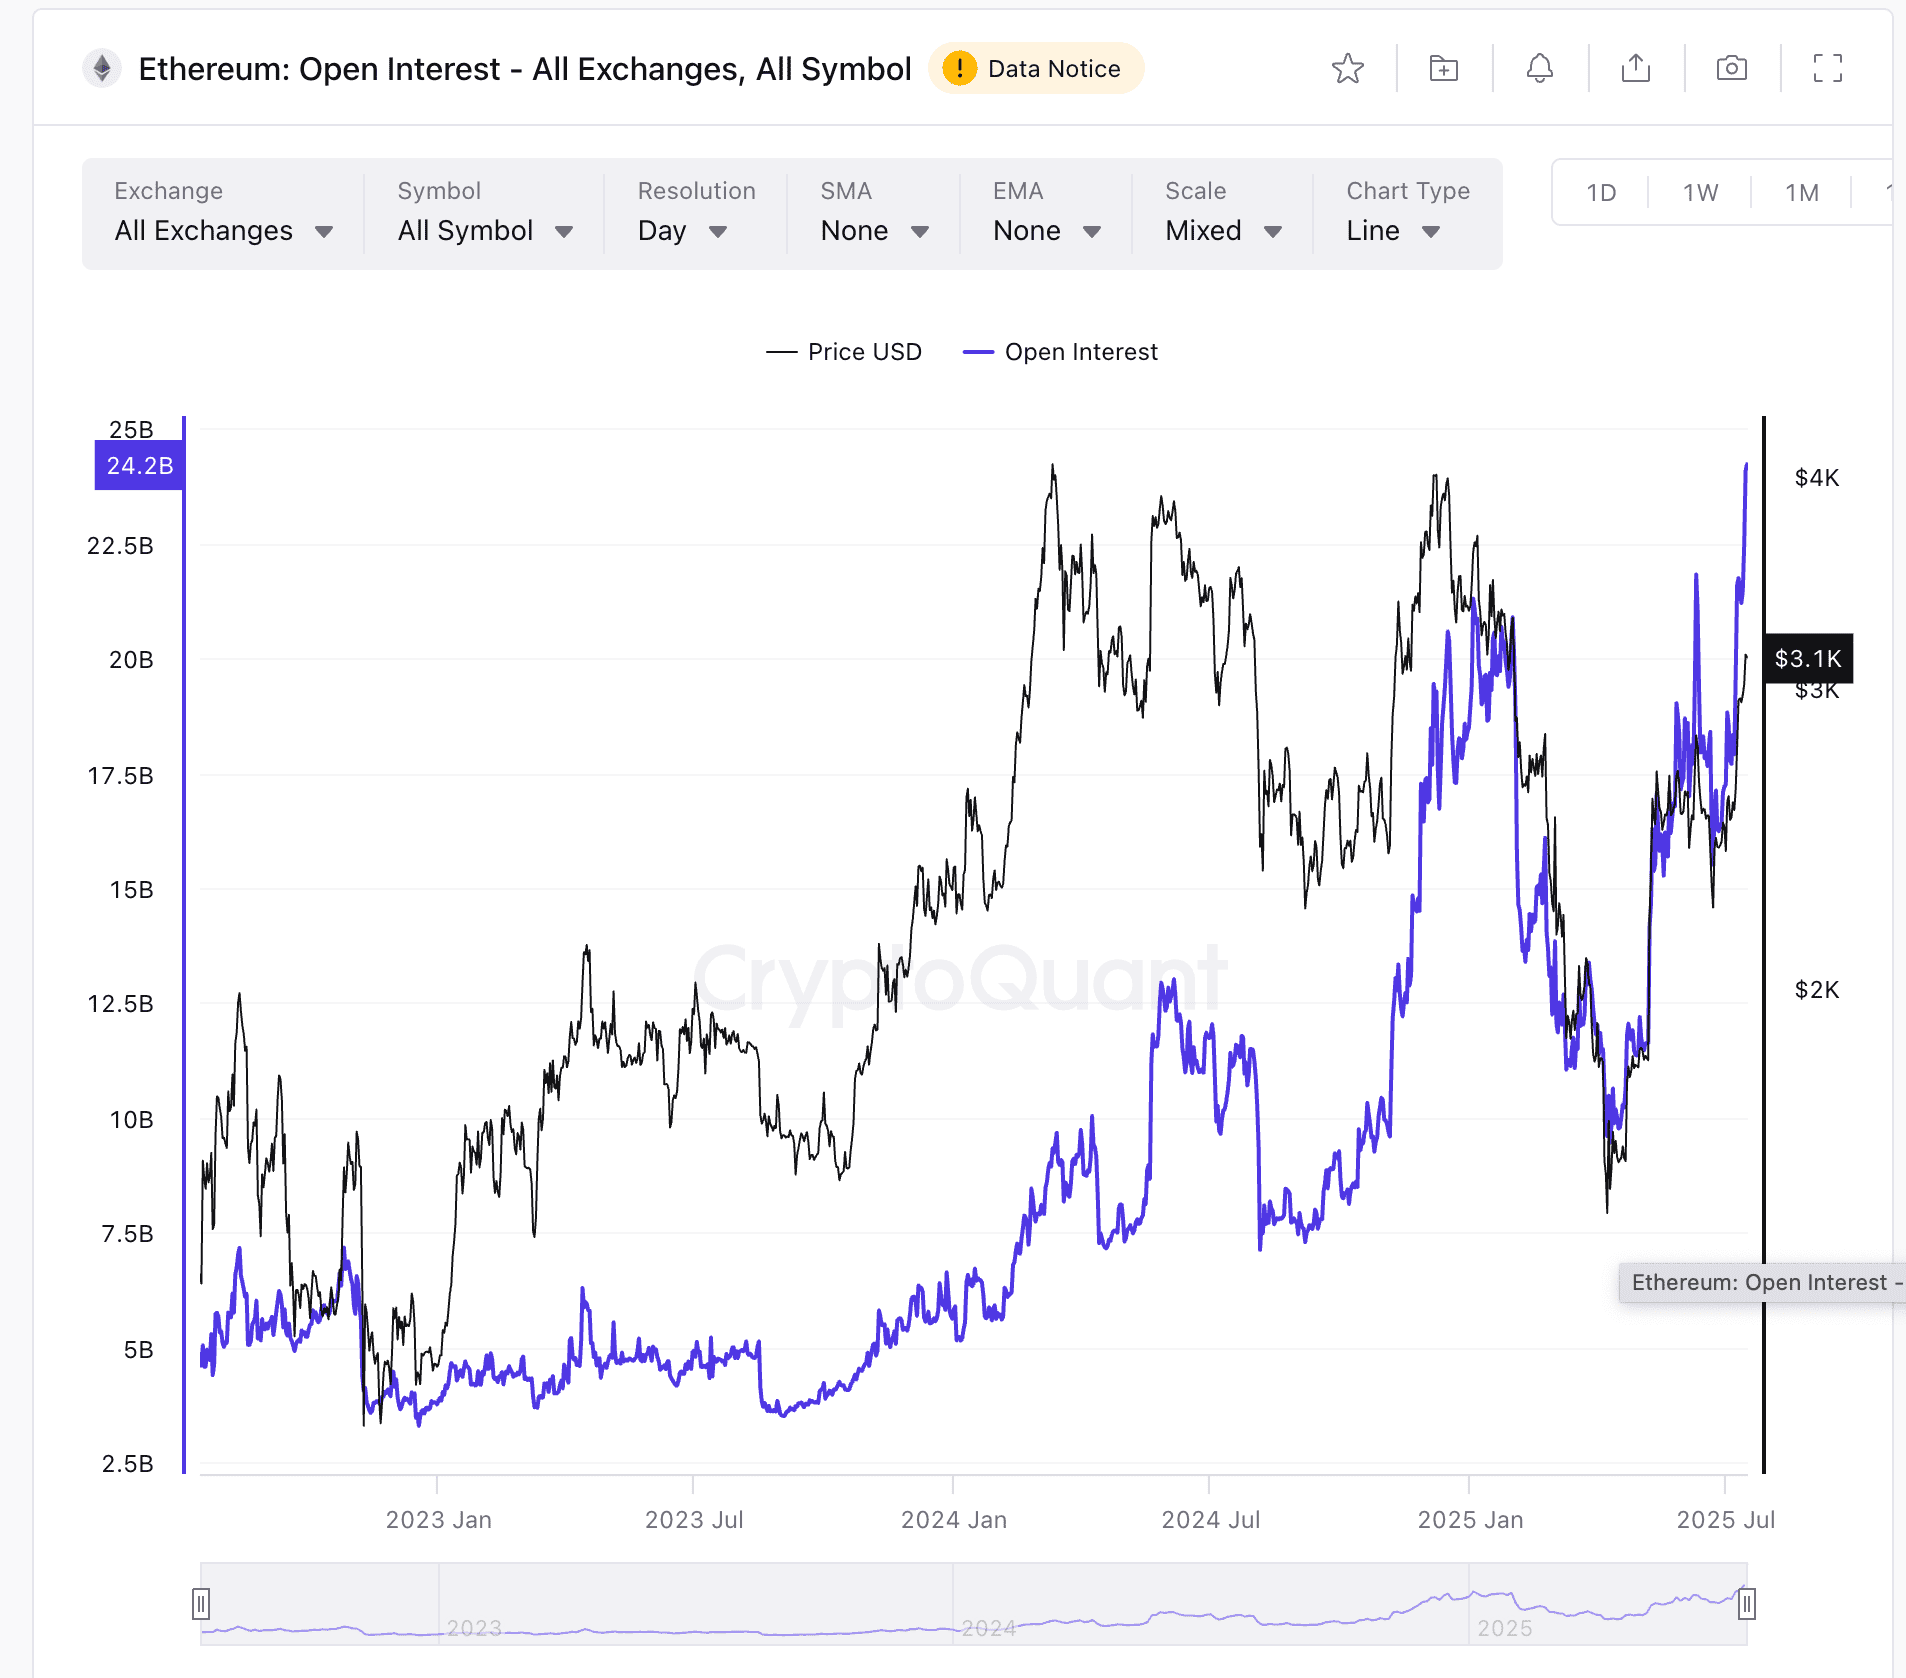Switch to the 1W time range
This screenshot has width=1906, height=1678.
click(1700, 193)
